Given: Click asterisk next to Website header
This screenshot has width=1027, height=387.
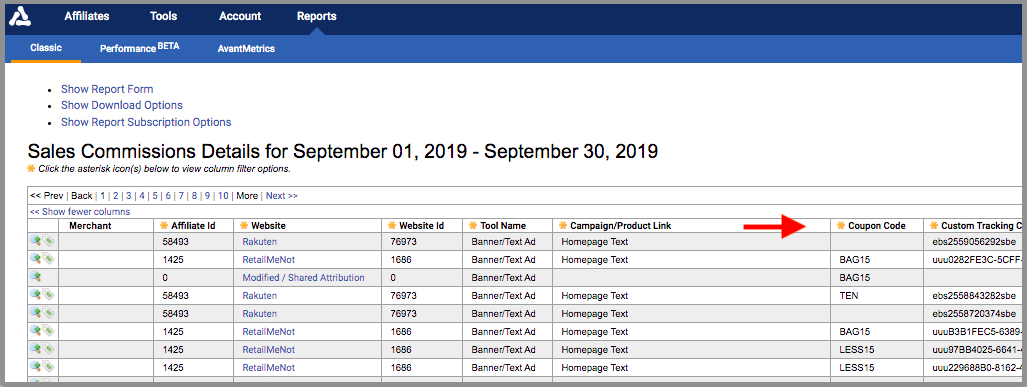Looking at the screenshot, I should coord(244,225).
